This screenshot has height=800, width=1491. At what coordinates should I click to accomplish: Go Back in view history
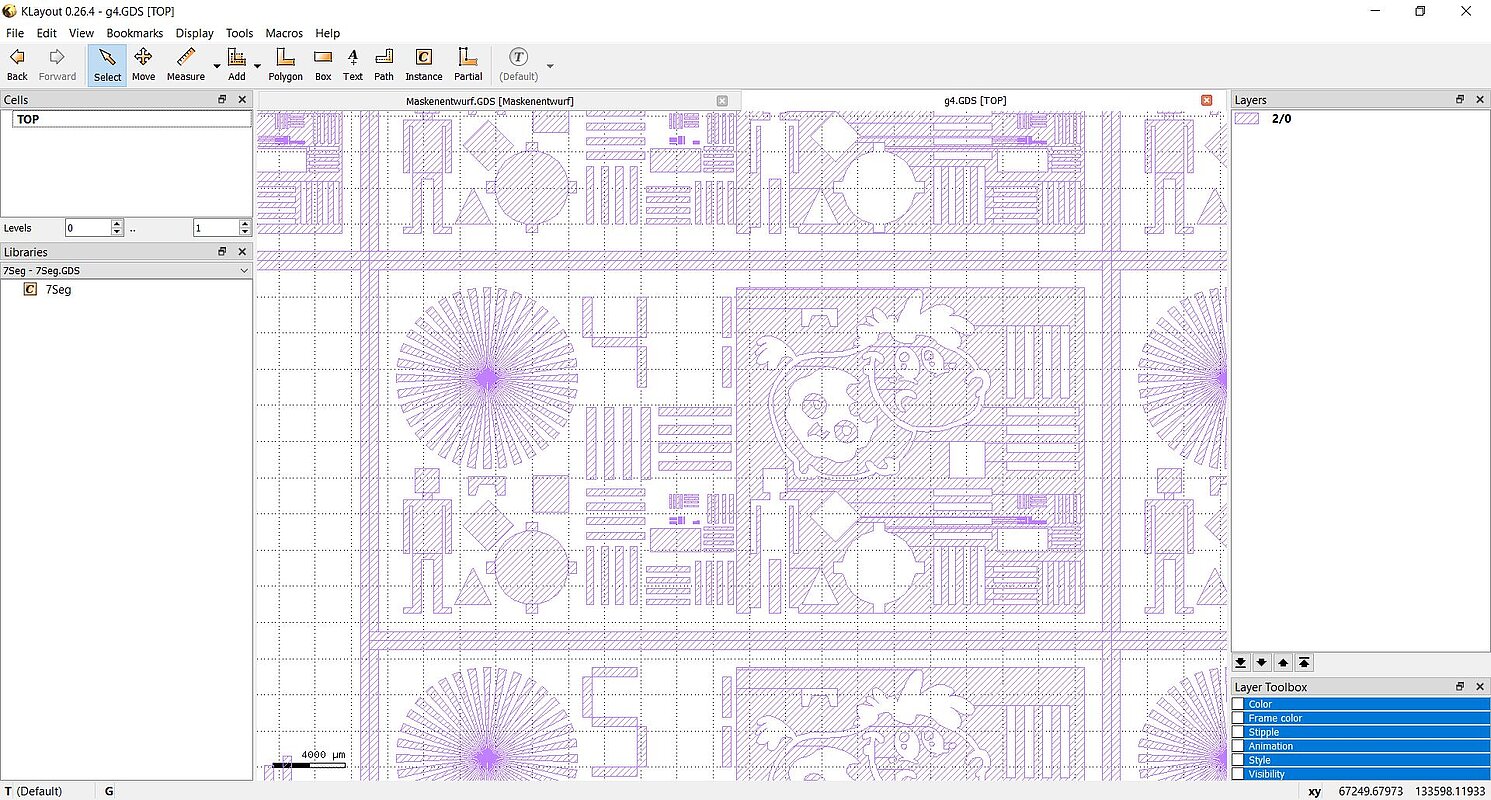pos(17,65)
